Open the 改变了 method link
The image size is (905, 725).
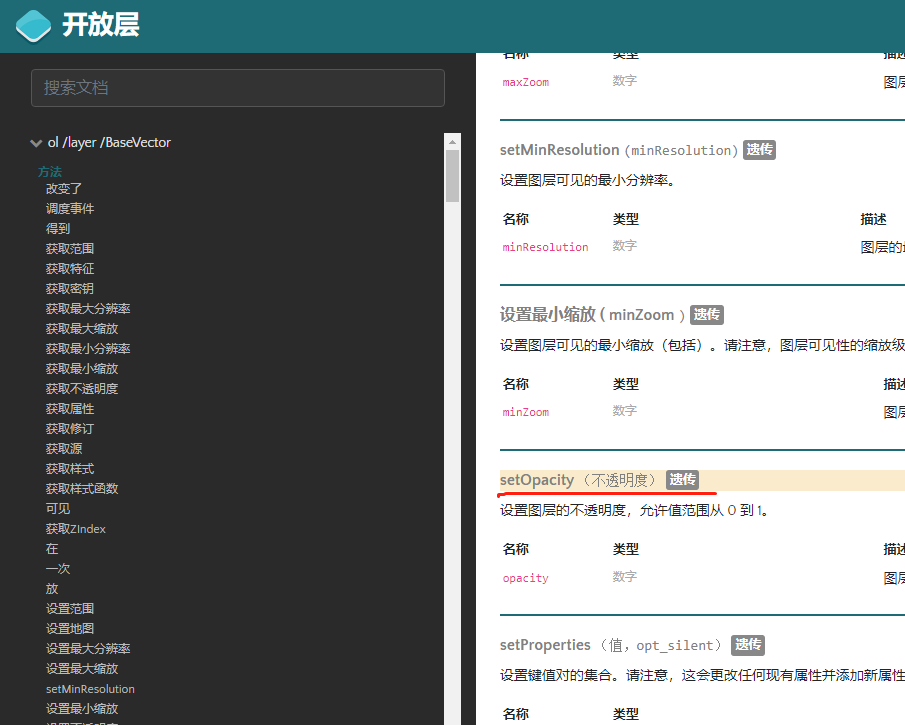click(x=64, y=189)
